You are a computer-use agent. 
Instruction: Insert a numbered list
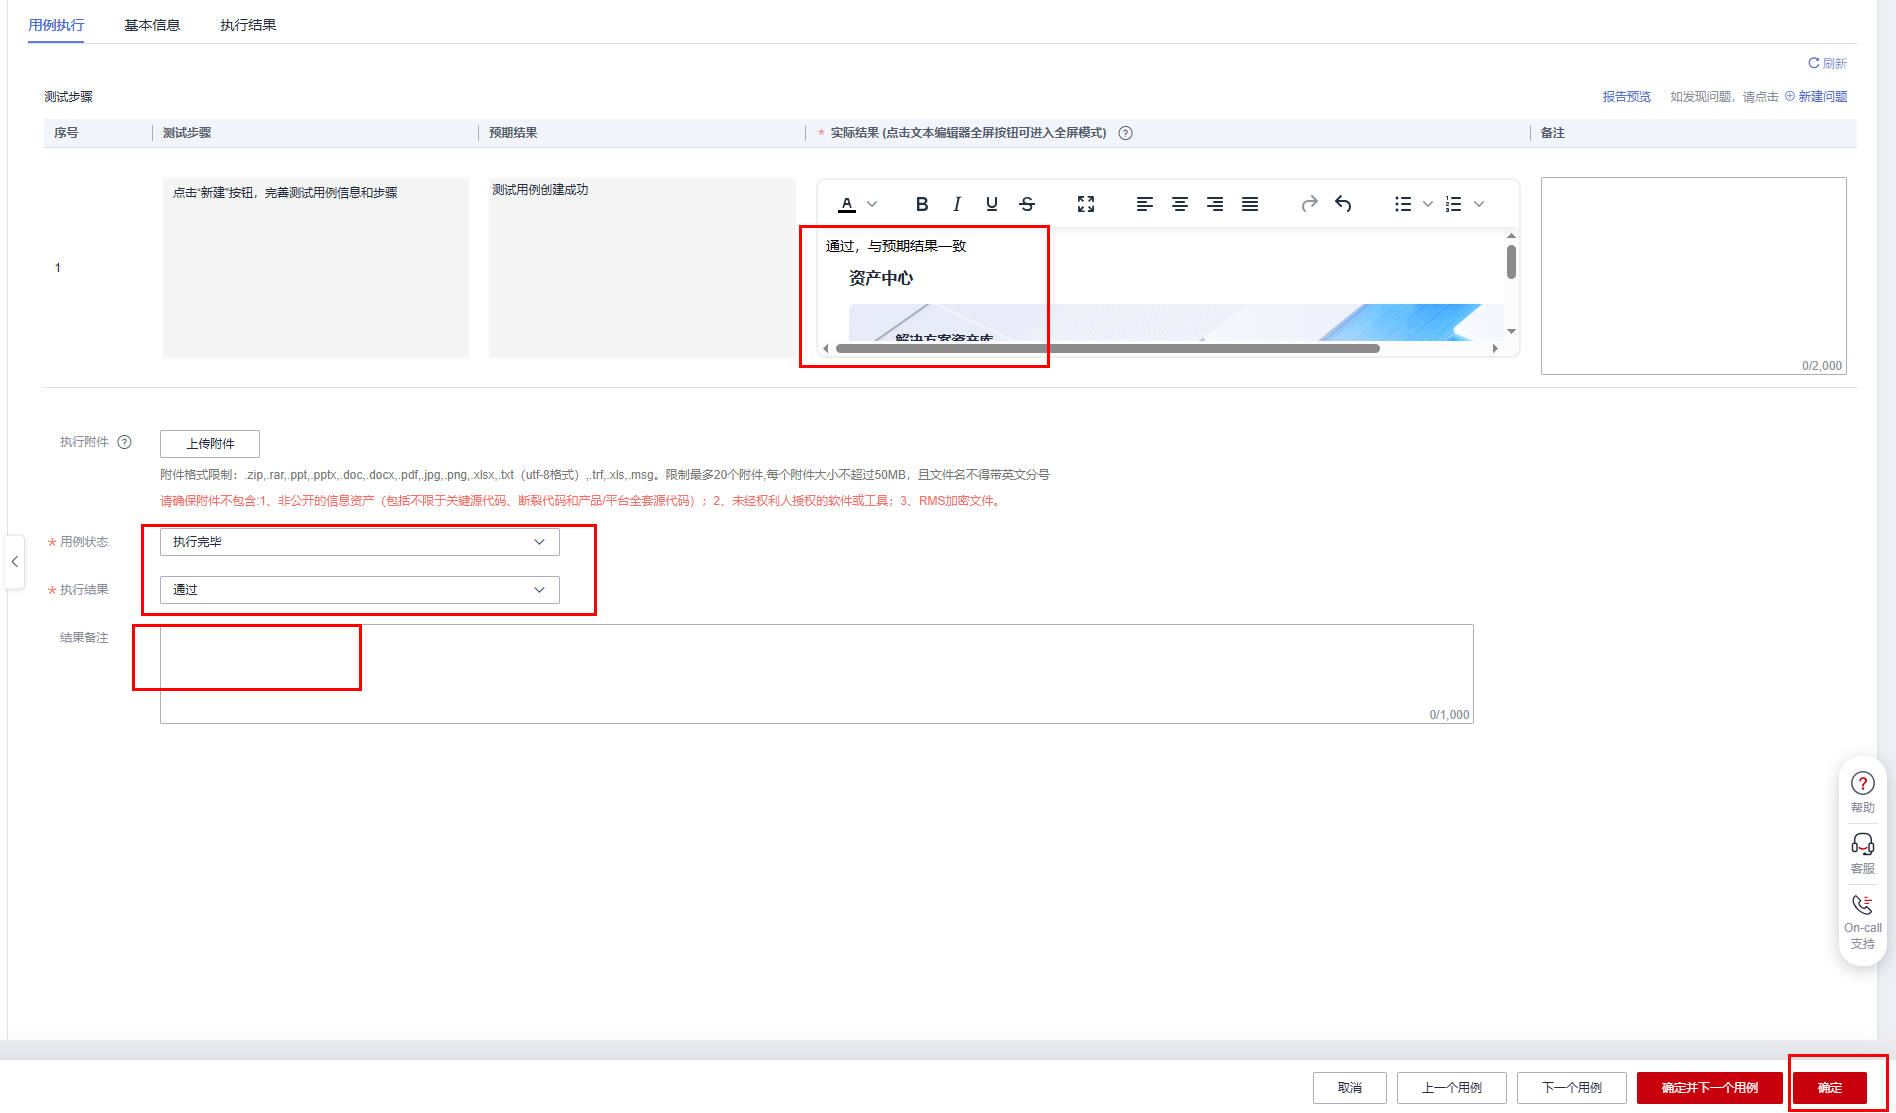[x=1454, y=204]
